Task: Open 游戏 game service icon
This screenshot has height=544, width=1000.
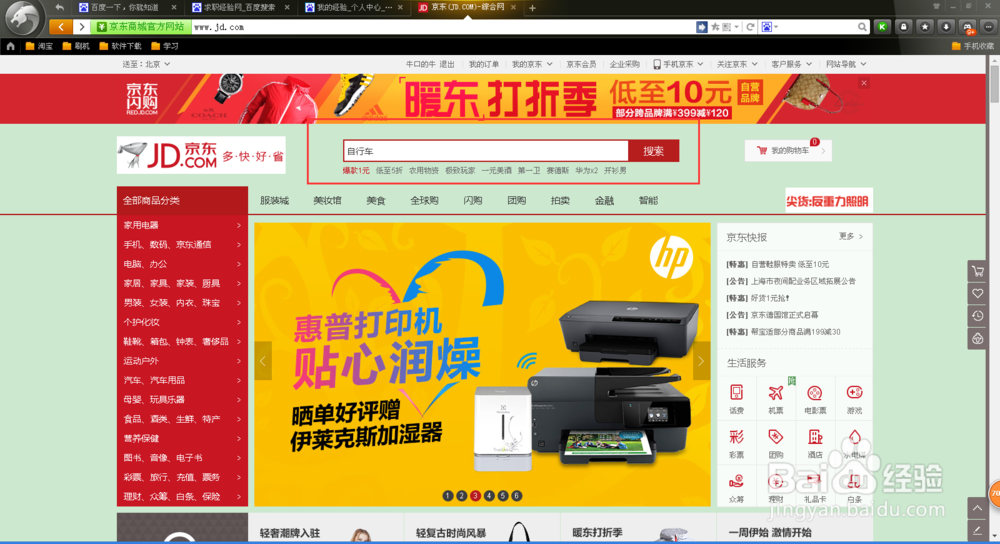Action: (x=854, y=399)
